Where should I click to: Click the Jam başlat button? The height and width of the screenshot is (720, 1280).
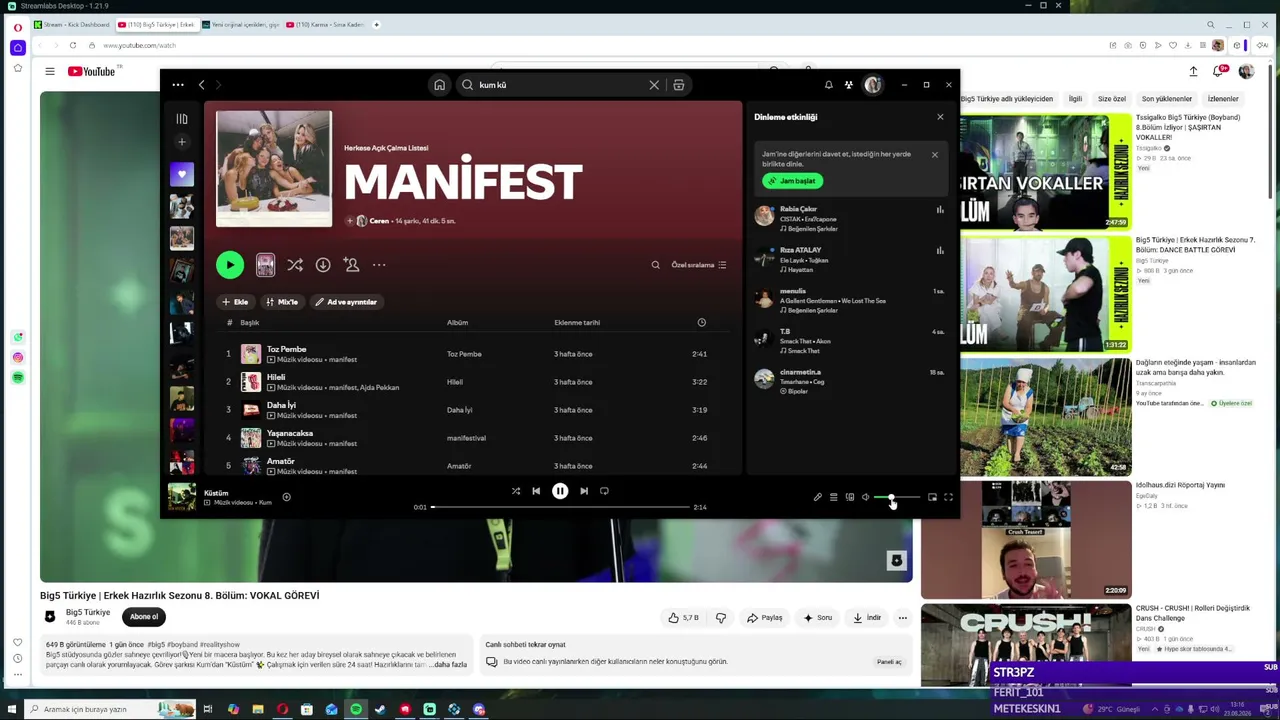point(792,181)
